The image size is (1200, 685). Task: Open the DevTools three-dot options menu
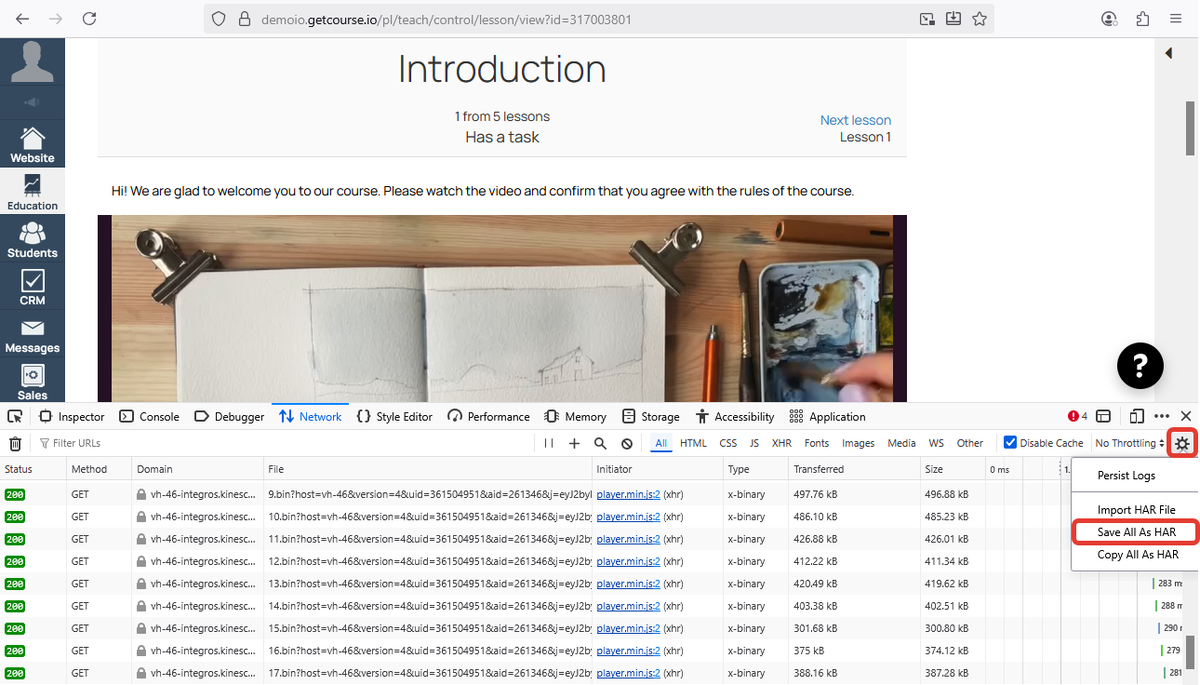tap(1161, 416)
